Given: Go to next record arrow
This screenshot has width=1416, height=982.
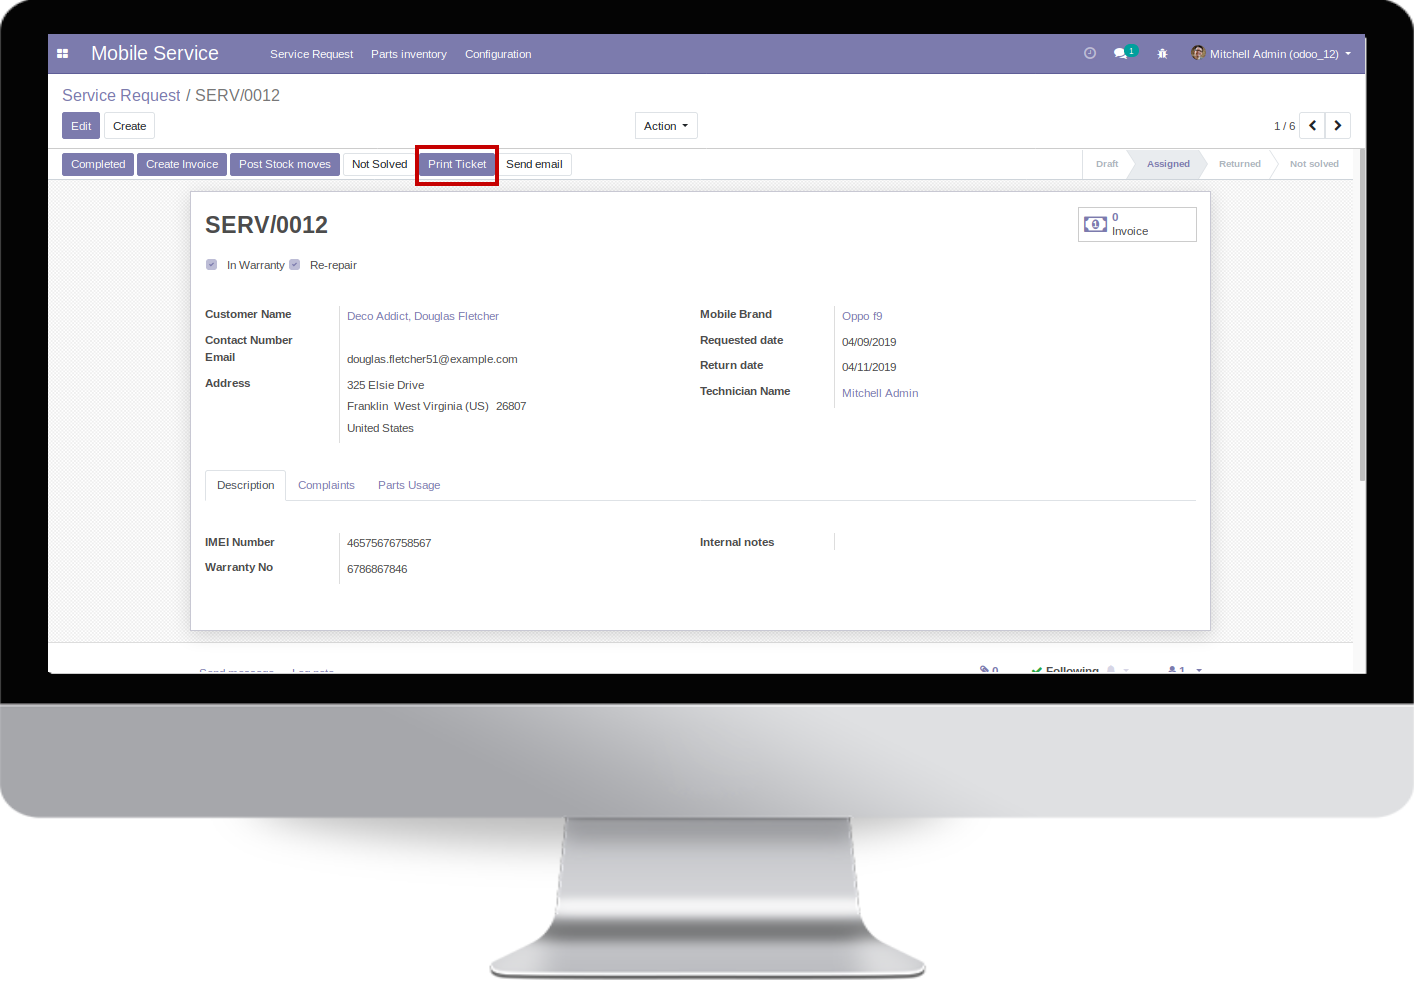Looking at the screenshot, I should click(1338, 126).
